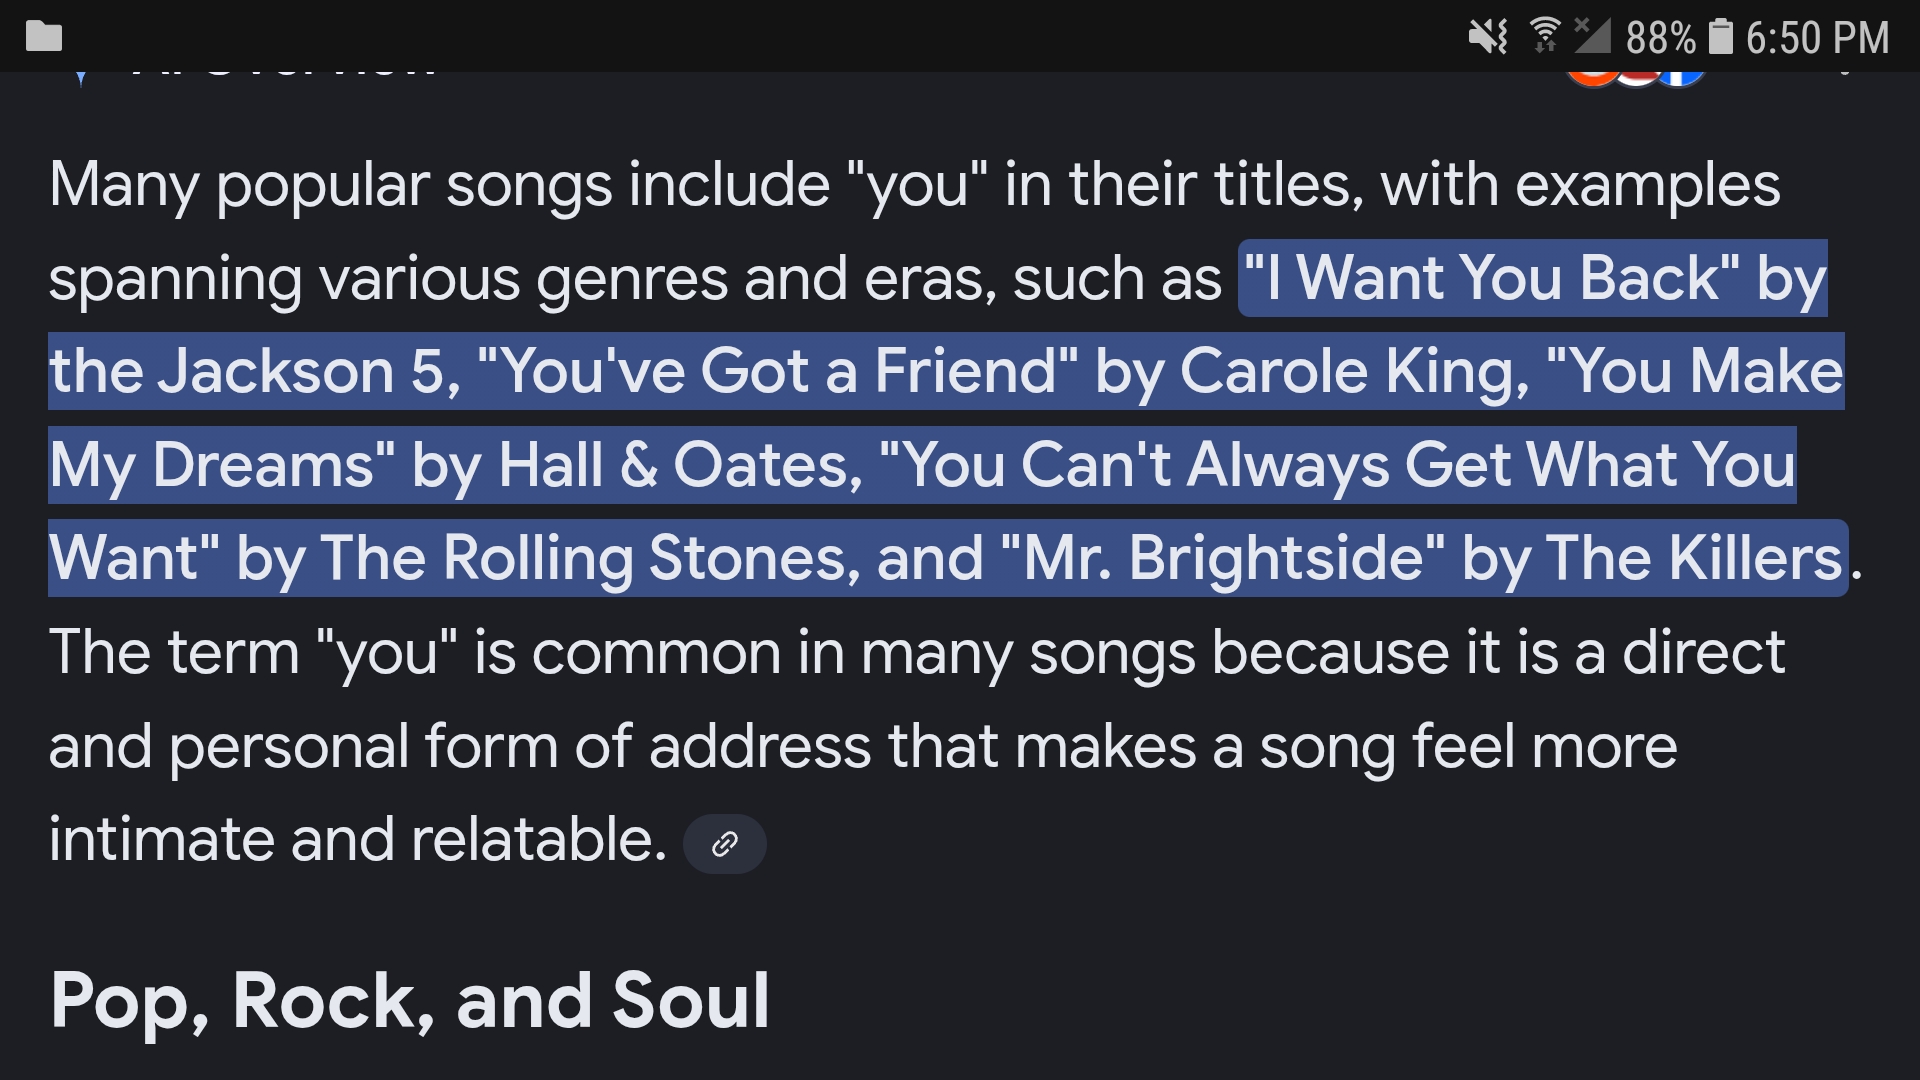Tap the words 'intimate and relatable'
Image resolution: width=1920 pixels, height=1080 pixels.
pos(357,839)
